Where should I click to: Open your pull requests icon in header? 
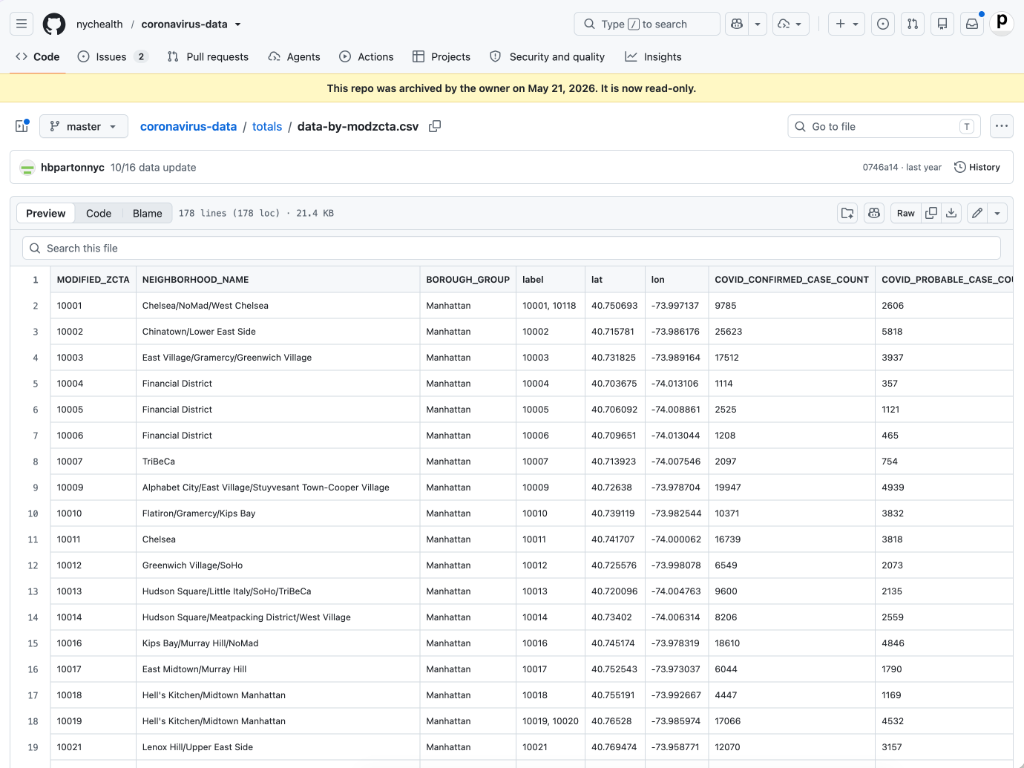[x=912, y=24]
